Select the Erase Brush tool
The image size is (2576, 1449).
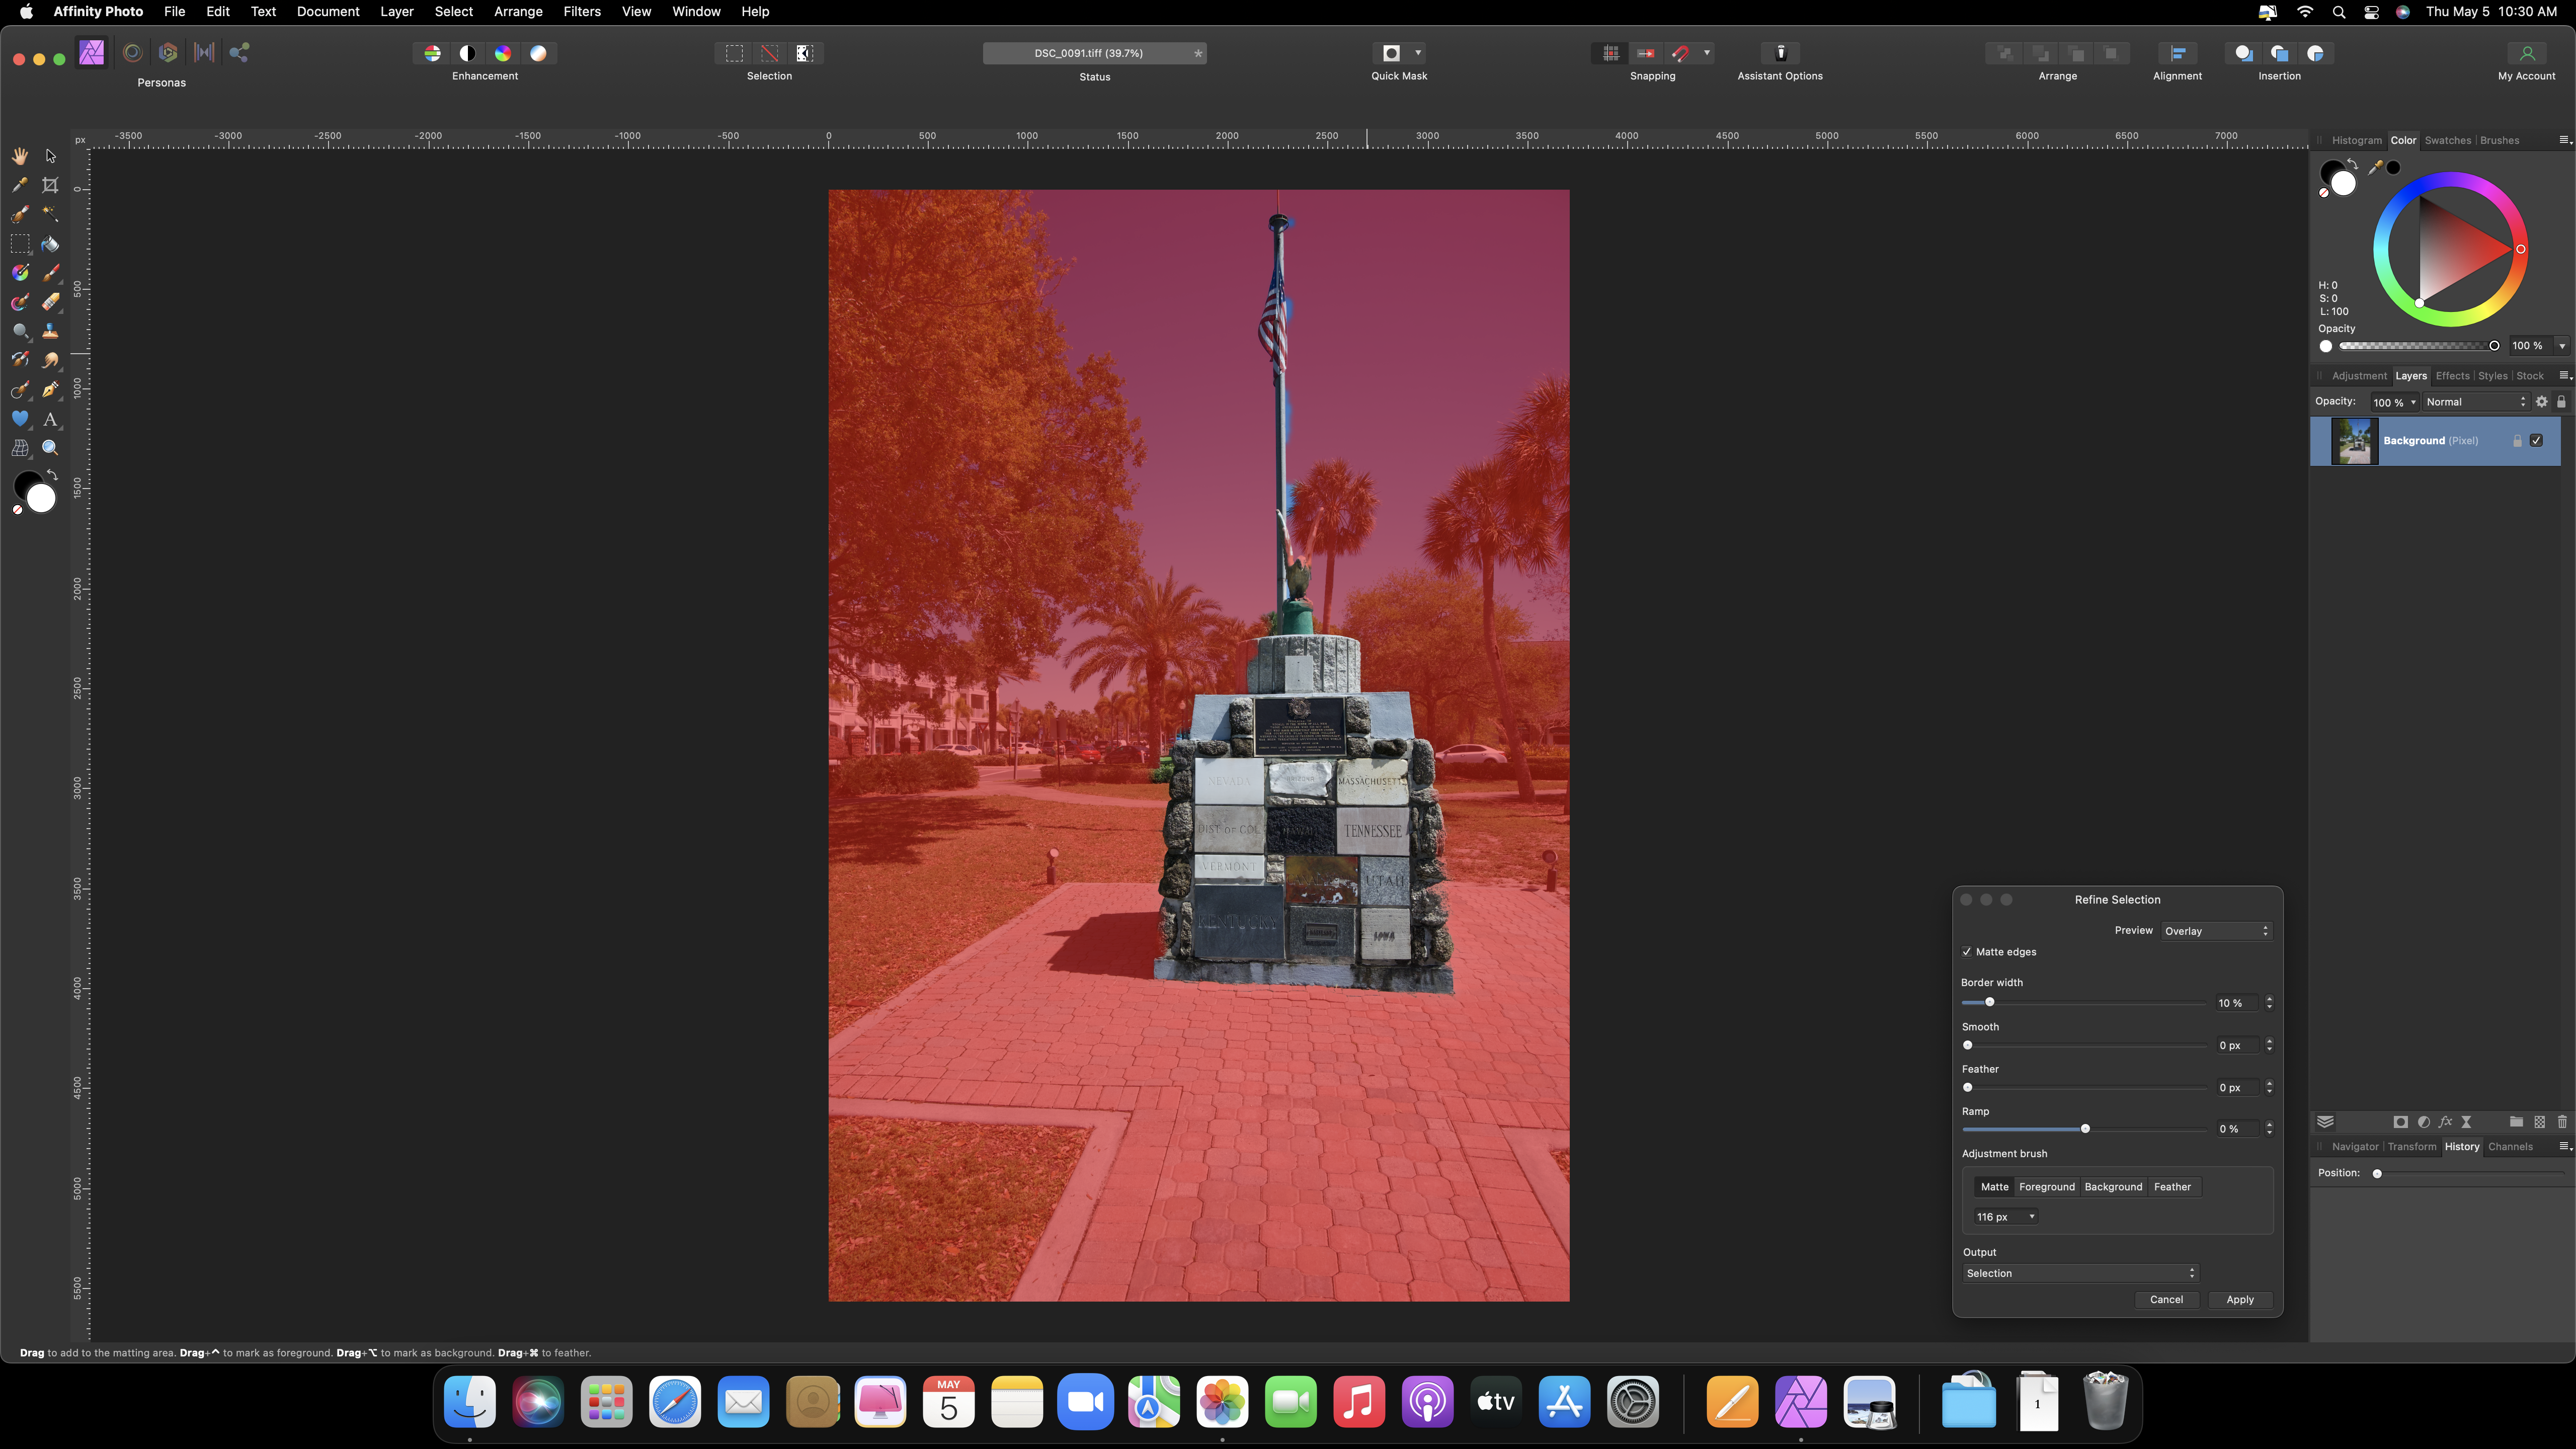pyautogui.click(x=50, y=302)
